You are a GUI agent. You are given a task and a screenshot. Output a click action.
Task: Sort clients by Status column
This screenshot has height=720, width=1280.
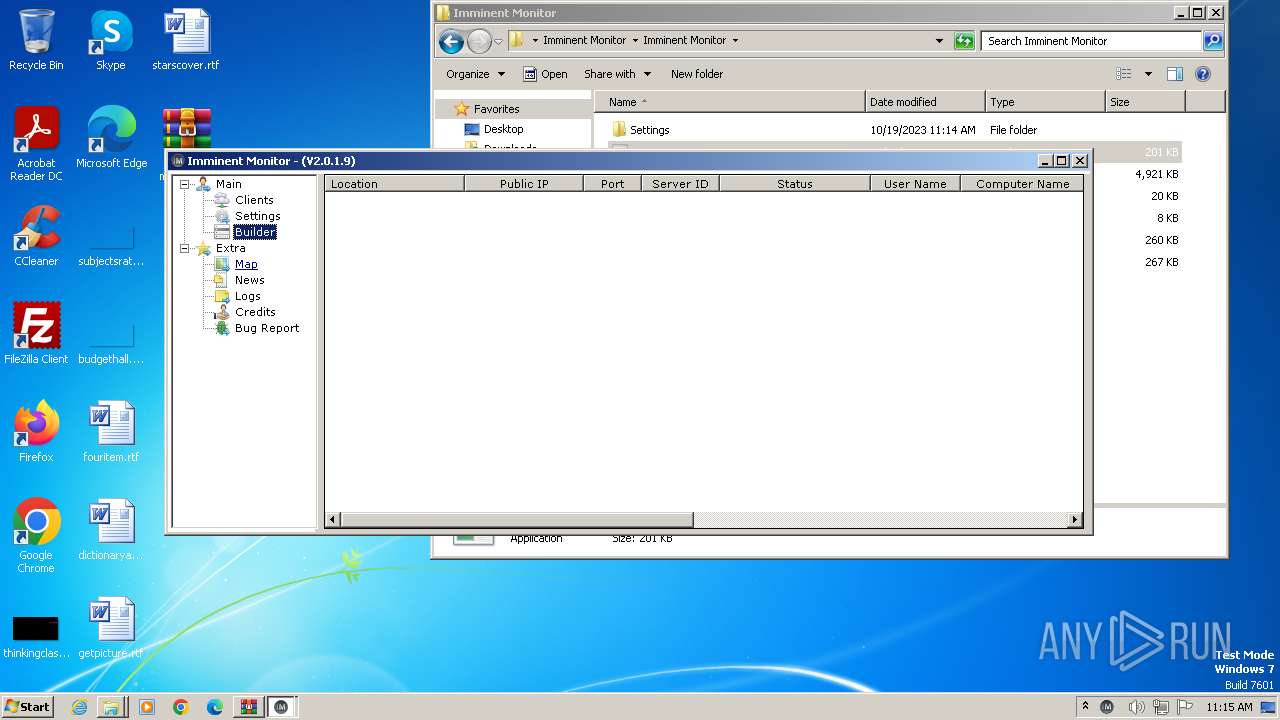(x=795, y=184)
